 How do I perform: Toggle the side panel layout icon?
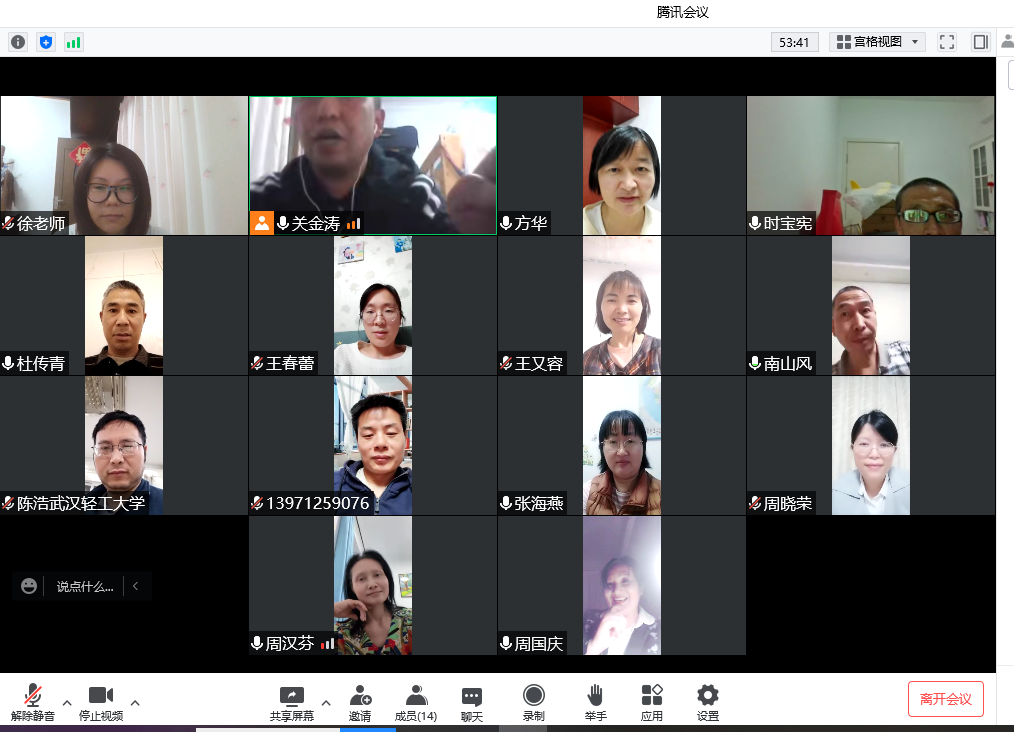point(980,42)
